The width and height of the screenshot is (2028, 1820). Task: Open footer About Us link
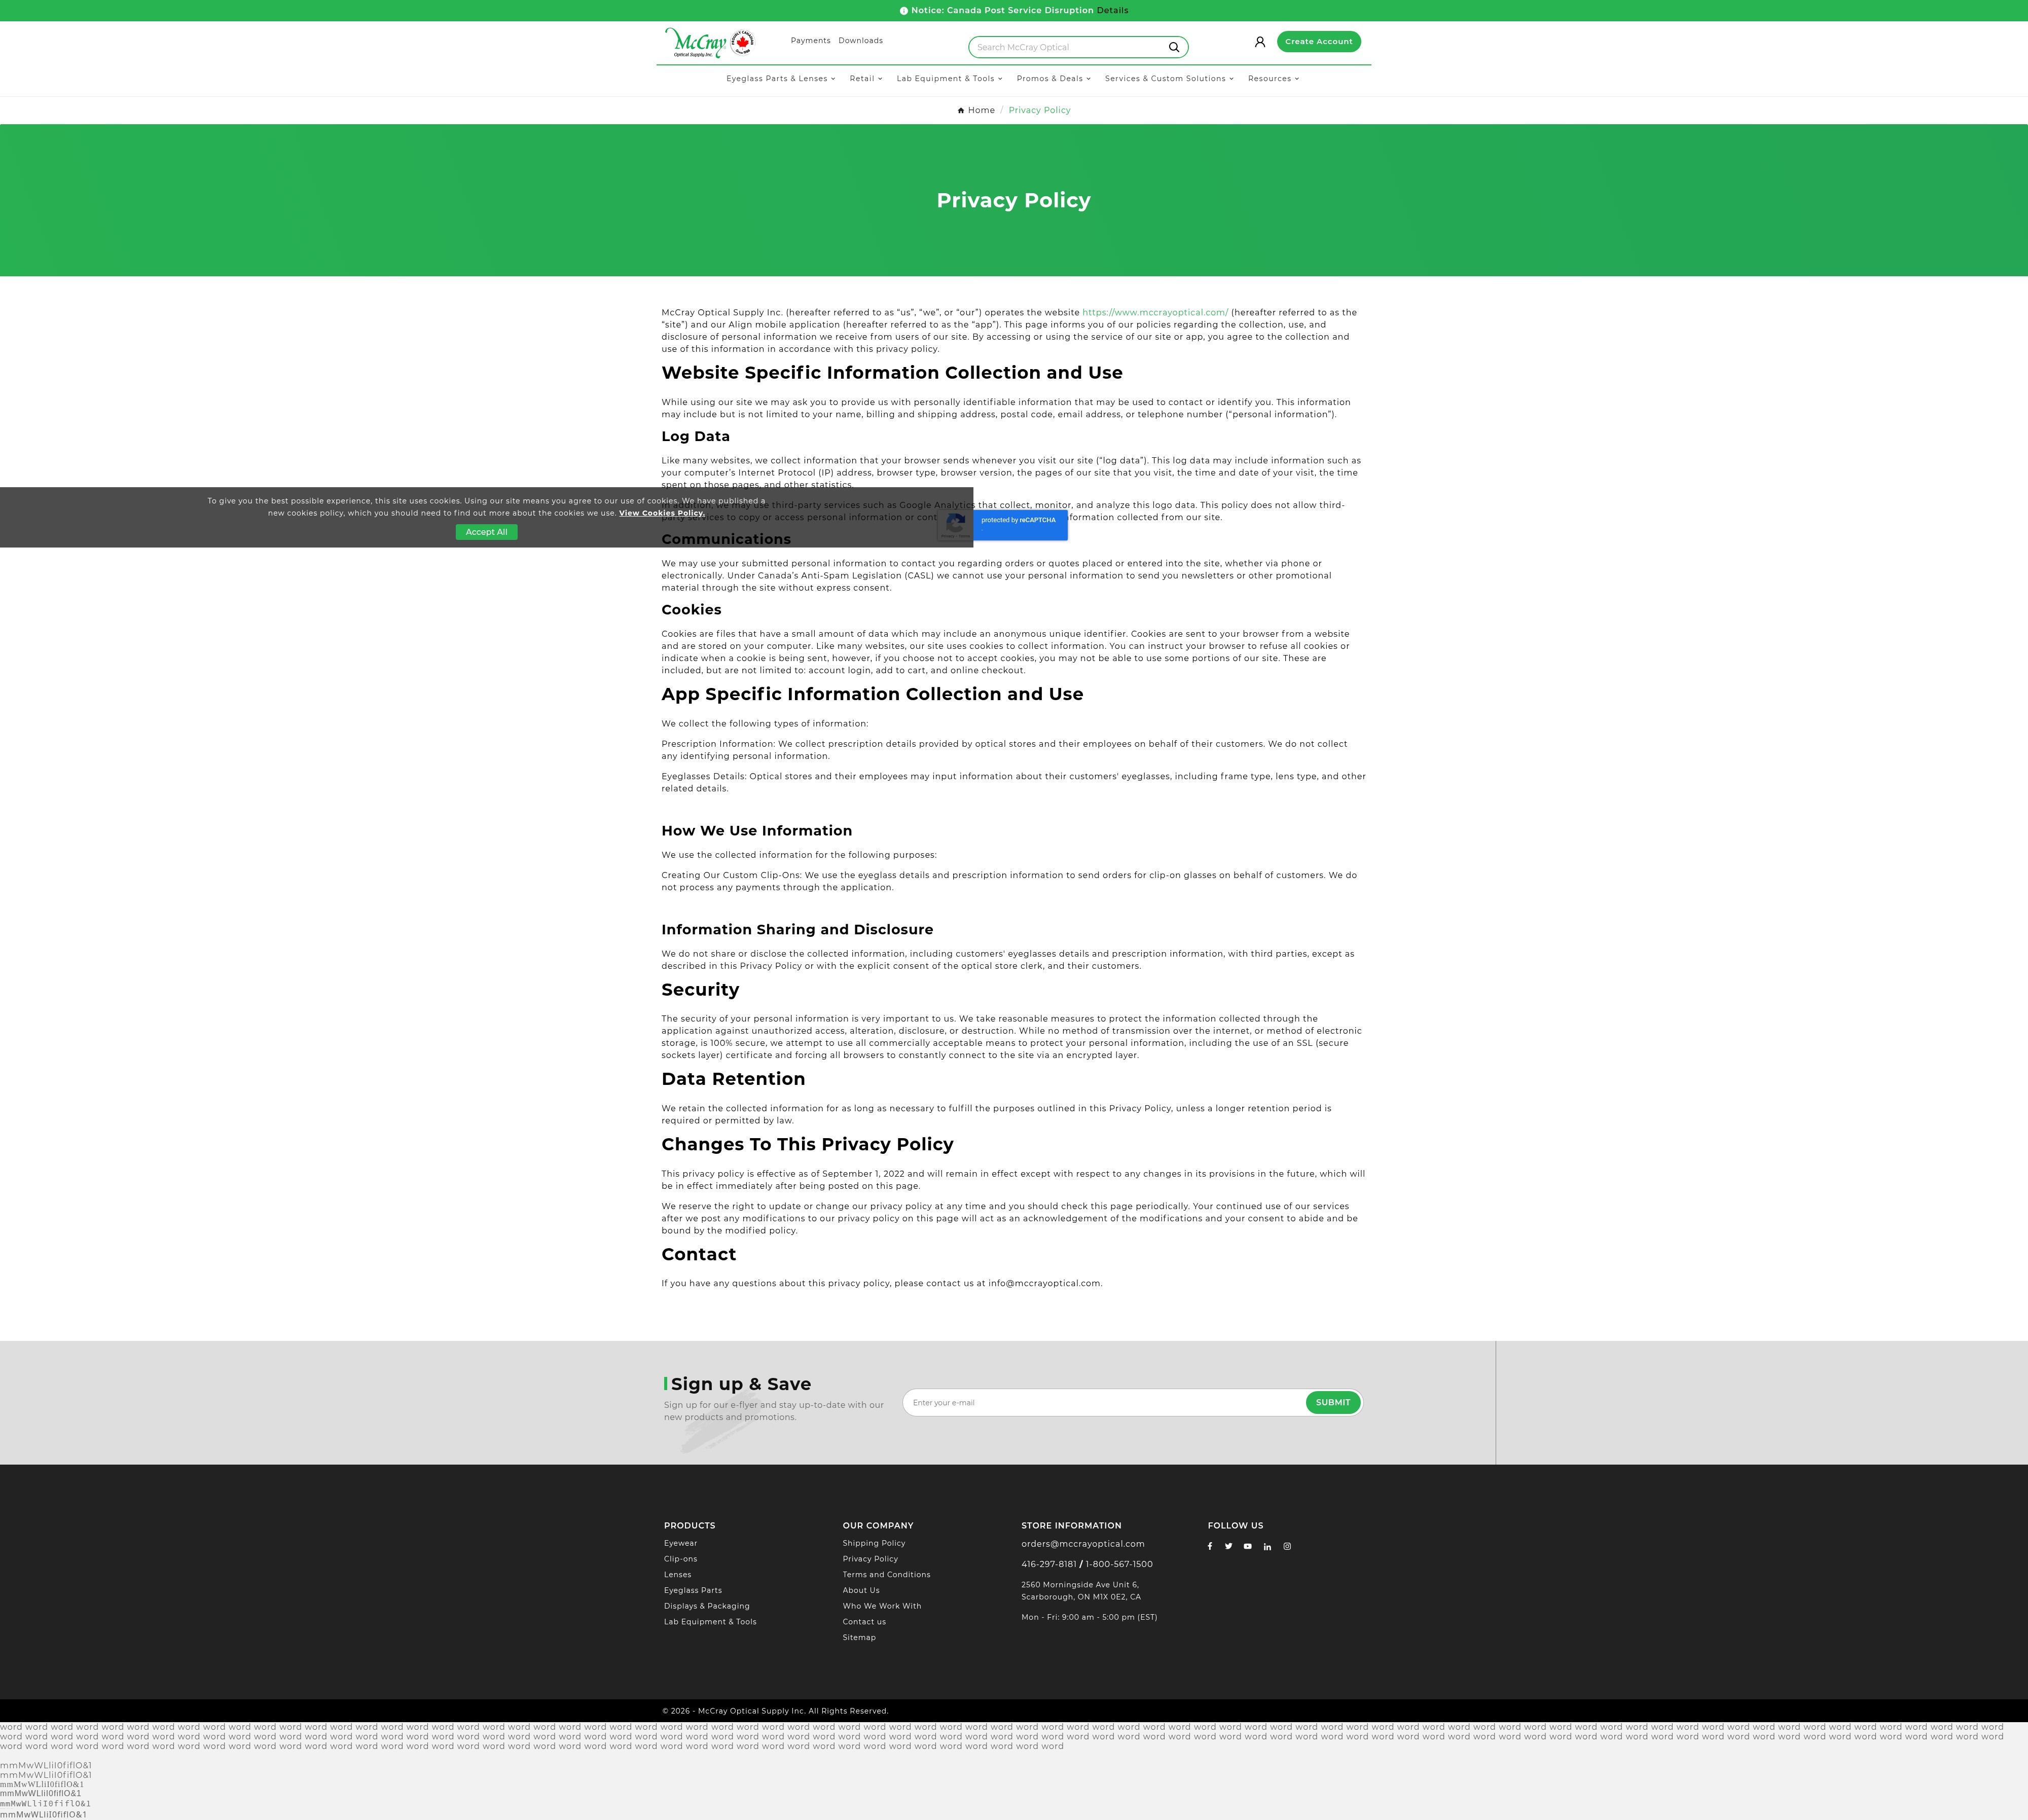point(861,1590)
